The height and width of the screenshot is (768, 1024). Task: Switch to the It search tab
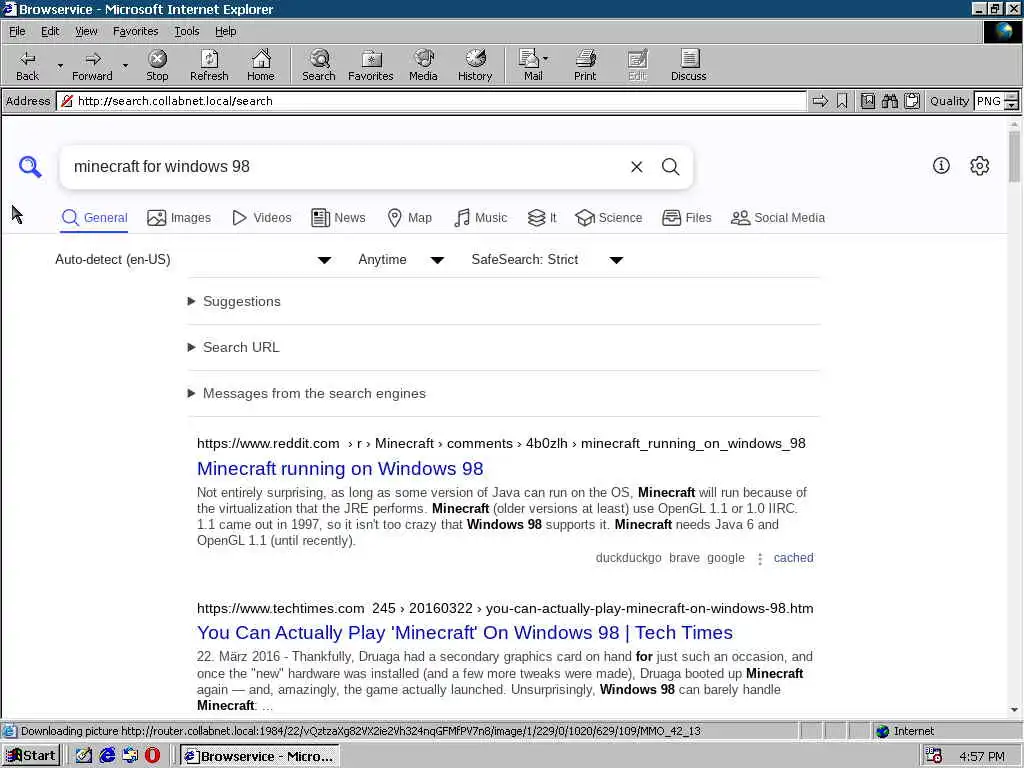coord(542,218)
